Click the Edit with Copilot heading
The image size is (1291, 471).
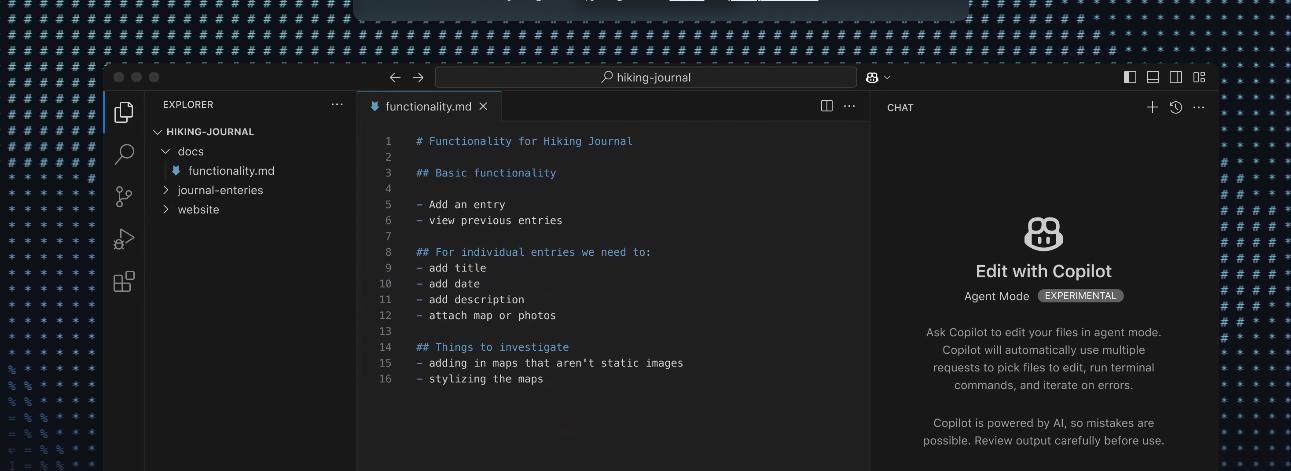point(1043,271)
